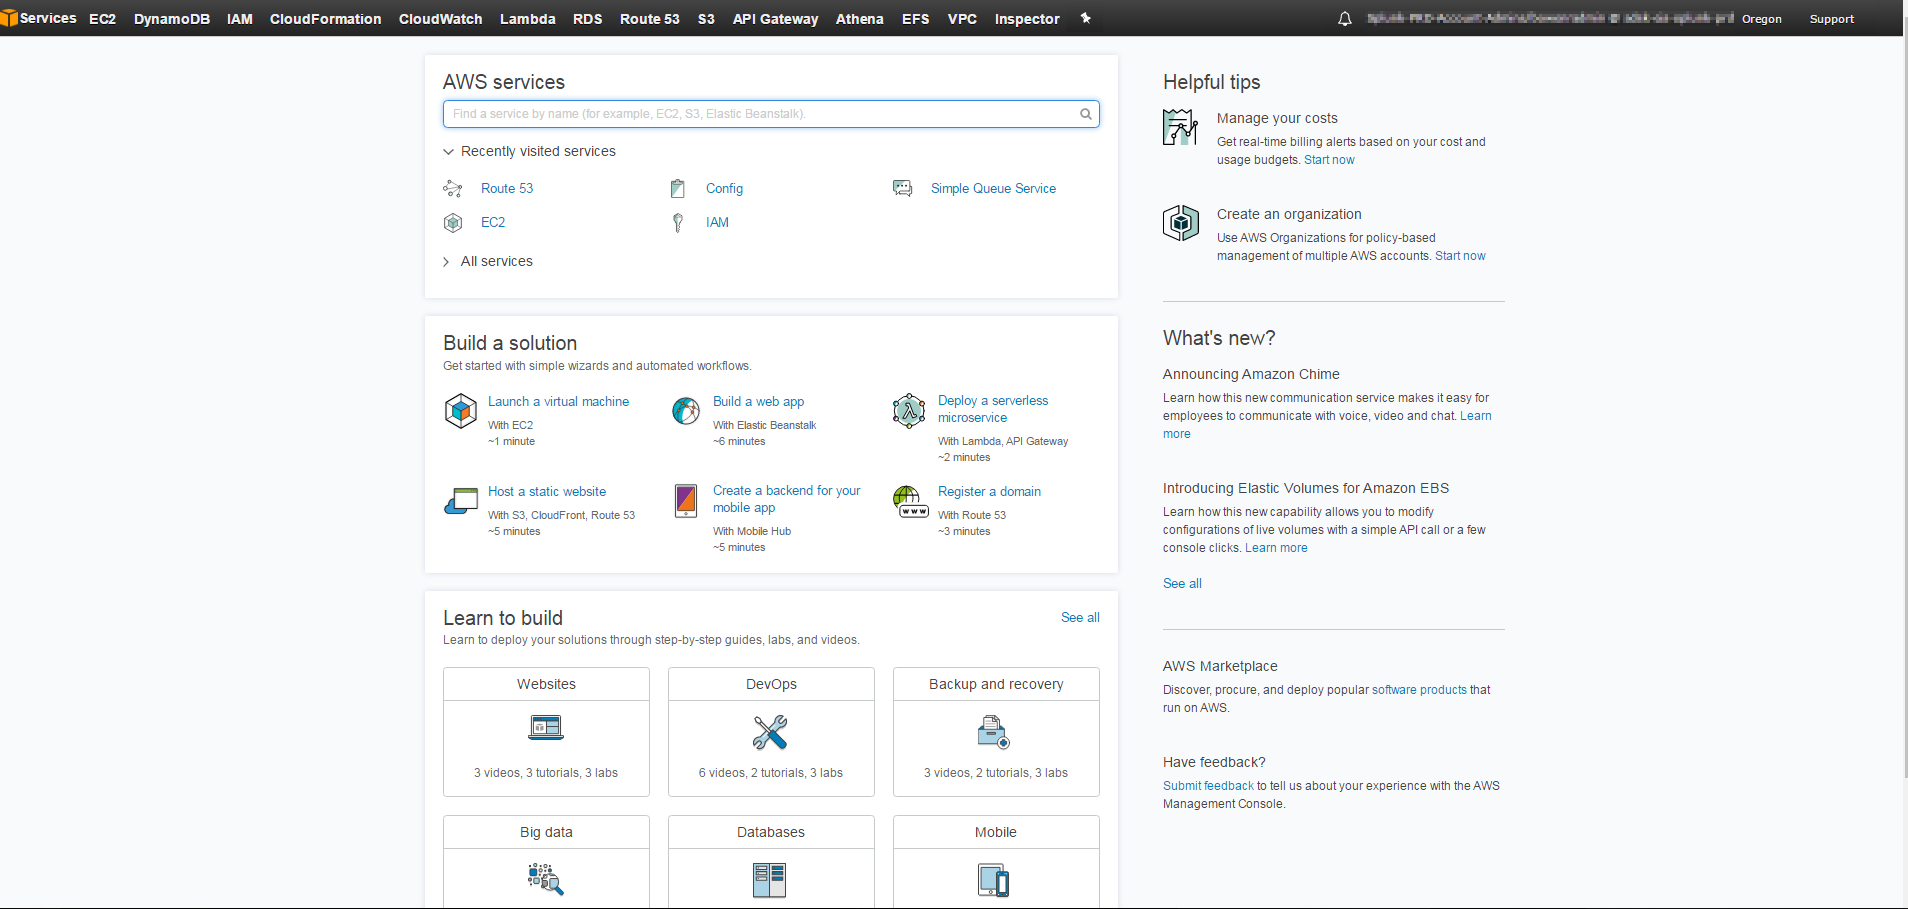Click the Simple Queue Service icon
Image resolution: width=1908 pixels, height=909 pixels.
point(903,188)
